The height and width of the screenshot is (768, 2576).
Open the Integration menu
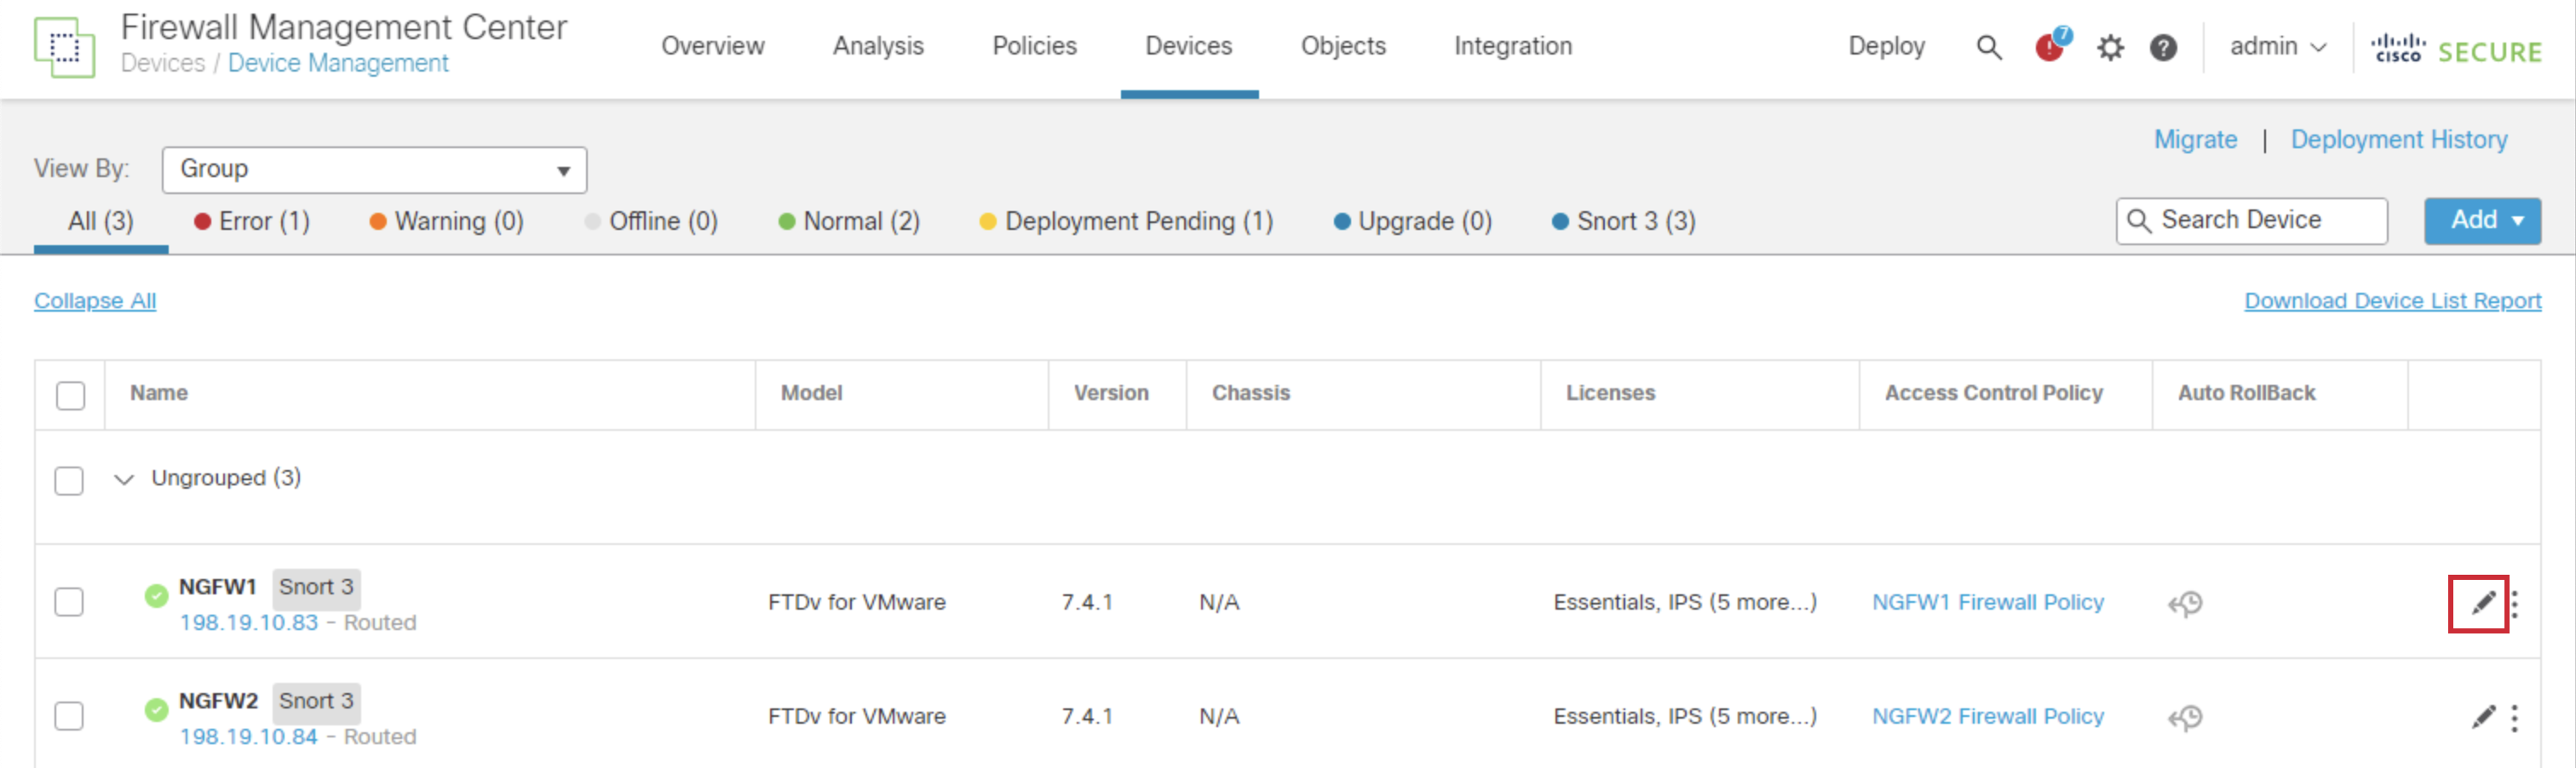1512,46
